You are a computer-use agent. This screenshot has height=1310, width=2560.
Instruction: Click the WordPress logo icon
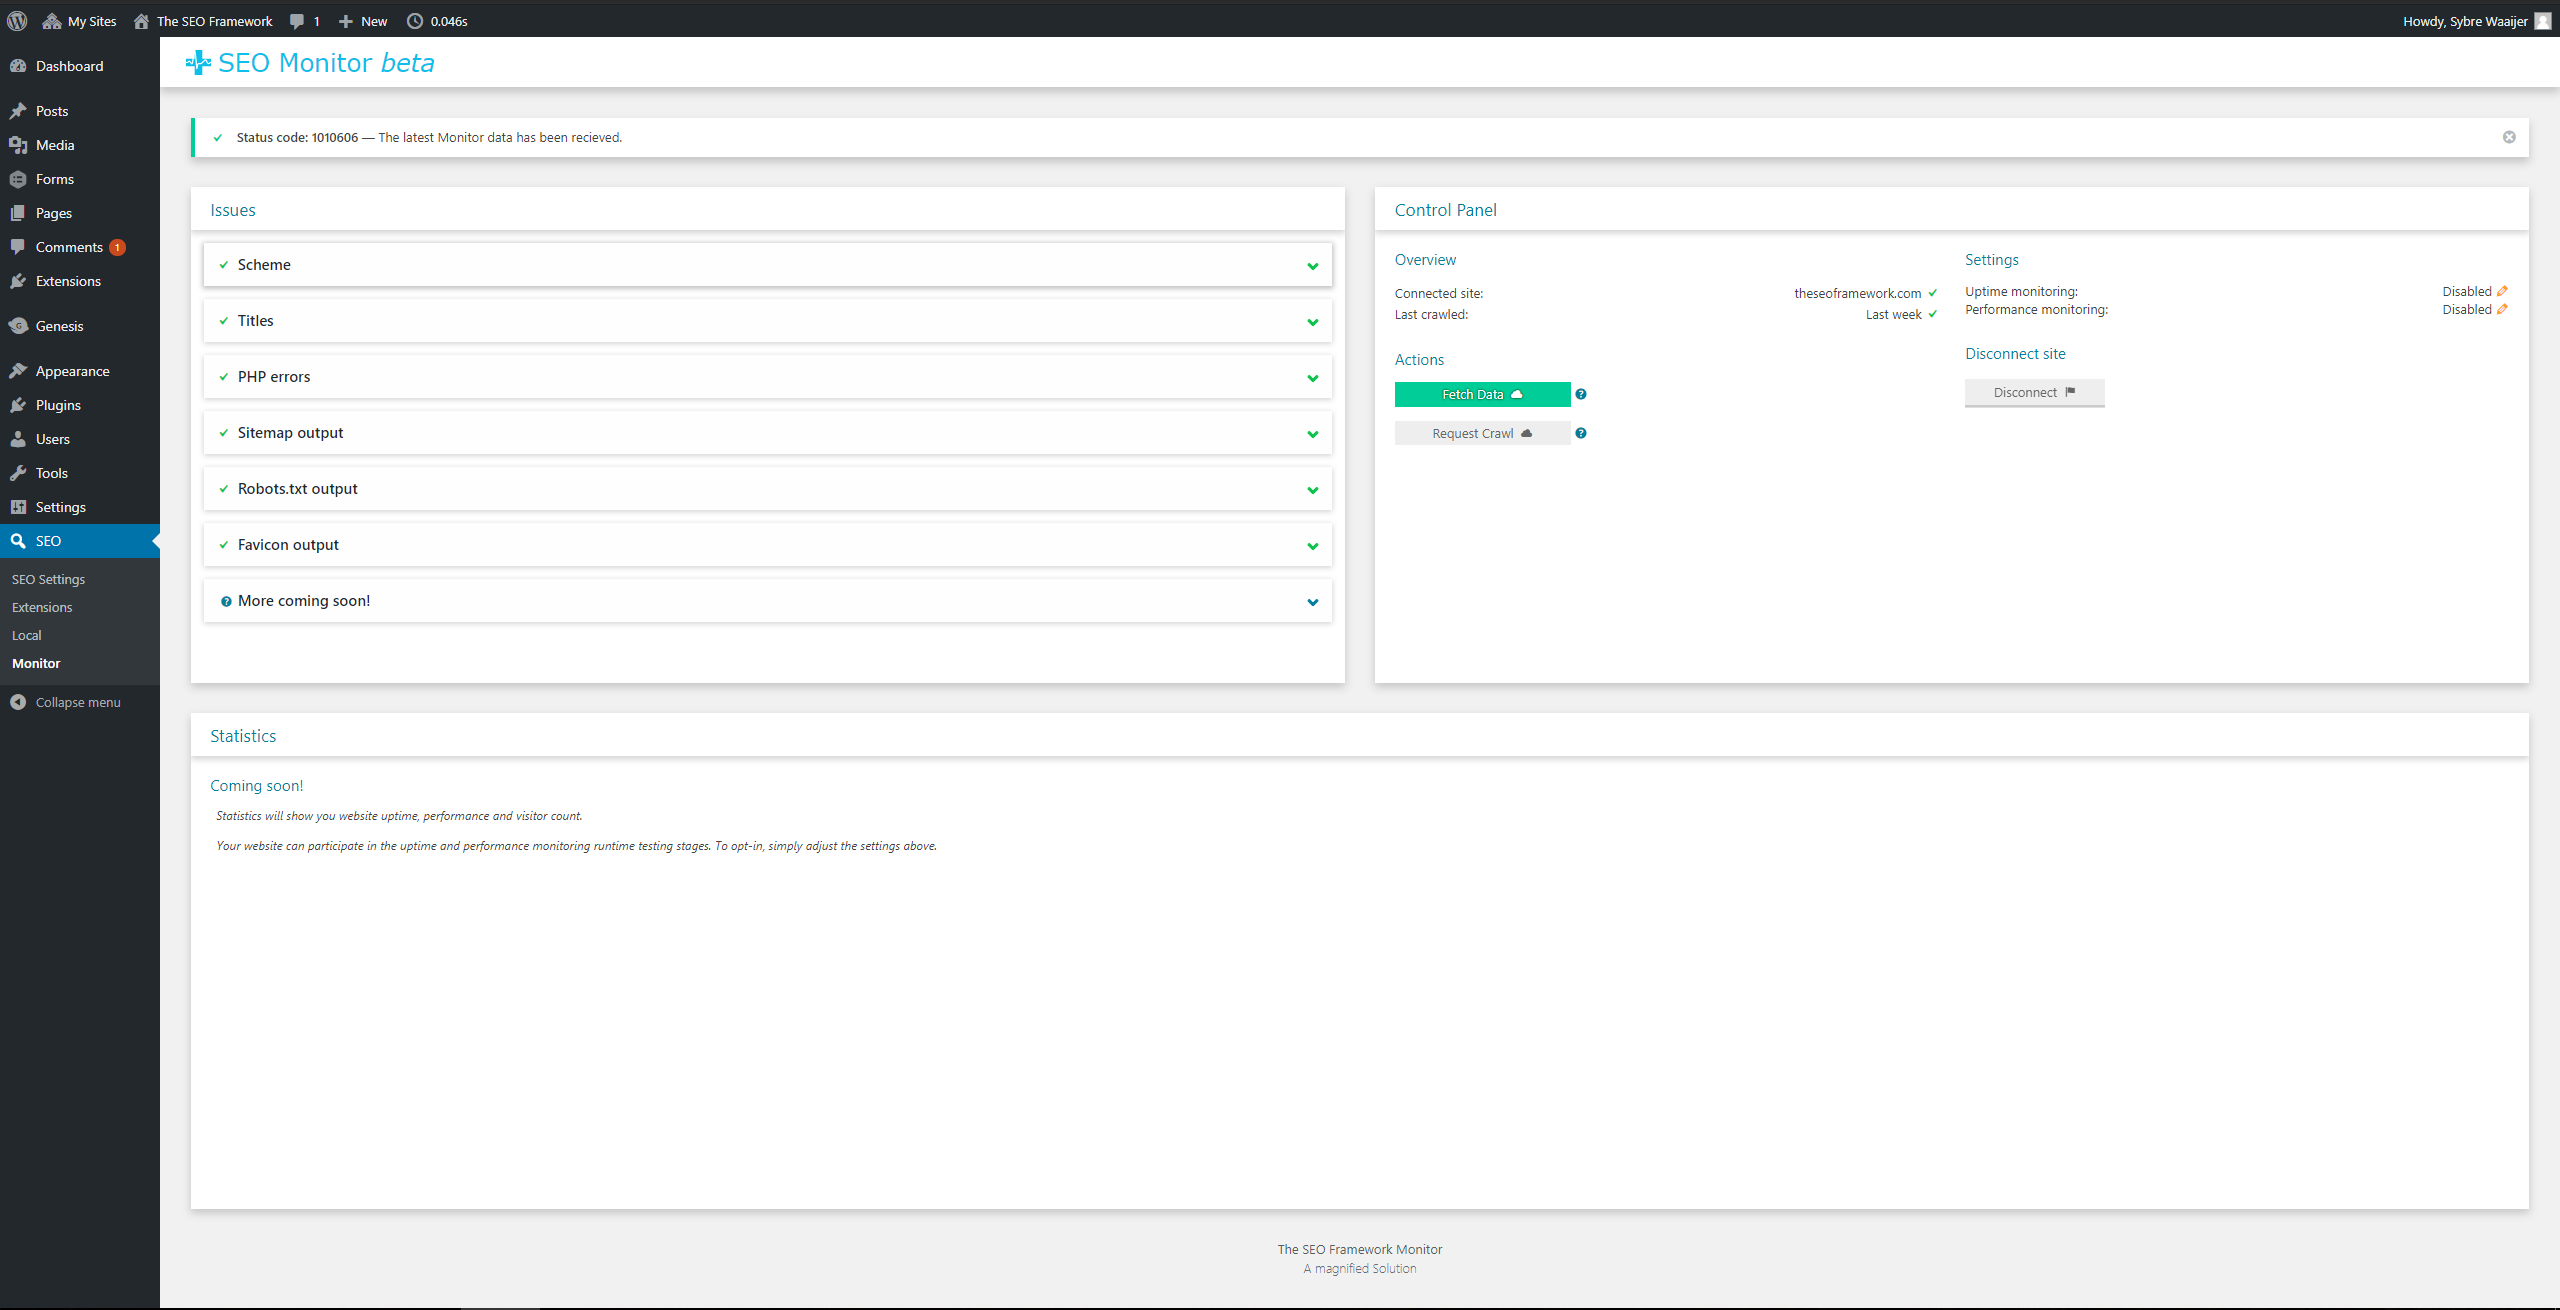pyautogui.click(x=17, y=21)
